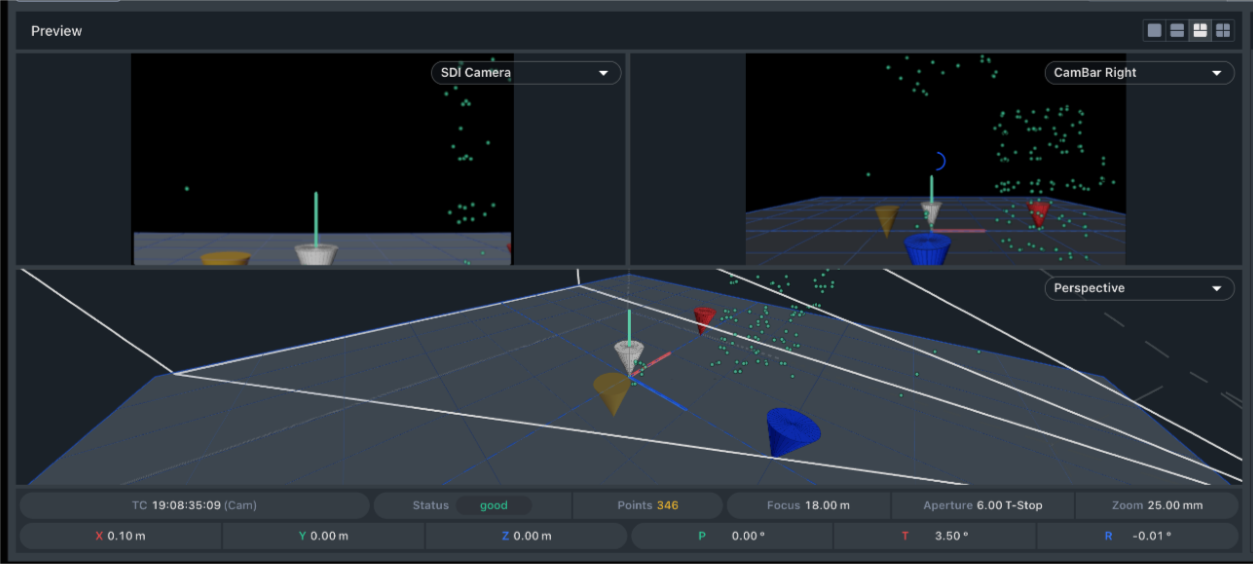The width and height of the screenshot is (1253, 564).
Task: Click the T tilt 3.50° field
Action: tap(934, 536)
